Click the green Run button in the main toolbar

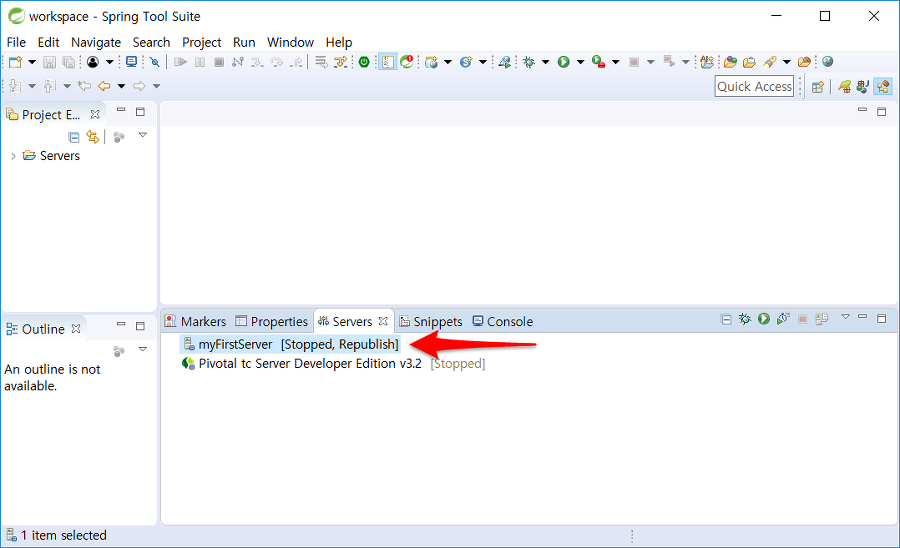pyautogui.click(x=564, y=62)
